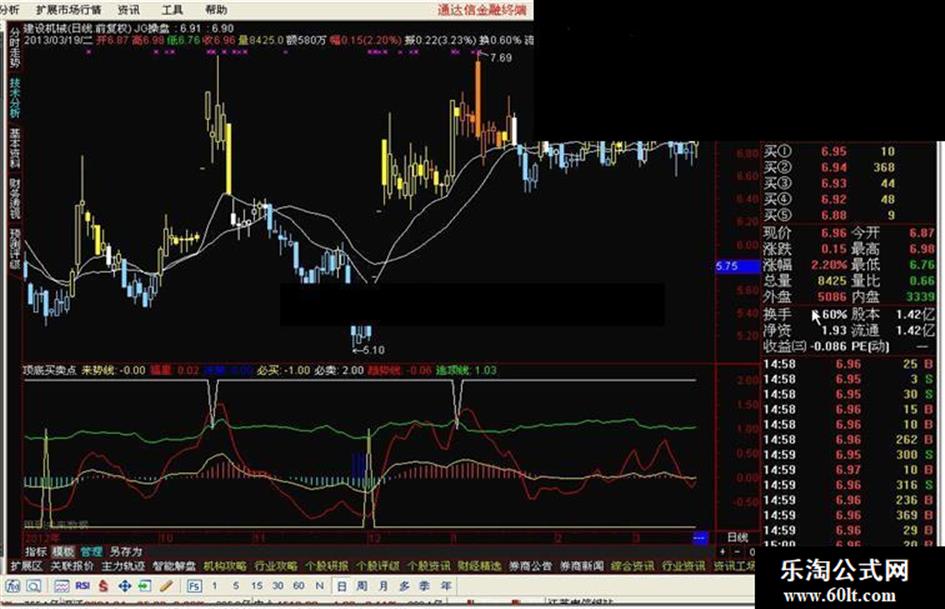The height and width of the screenshot is (609, 945).
Task: Switch to 15-minute period
Action: tap(257, 585)
